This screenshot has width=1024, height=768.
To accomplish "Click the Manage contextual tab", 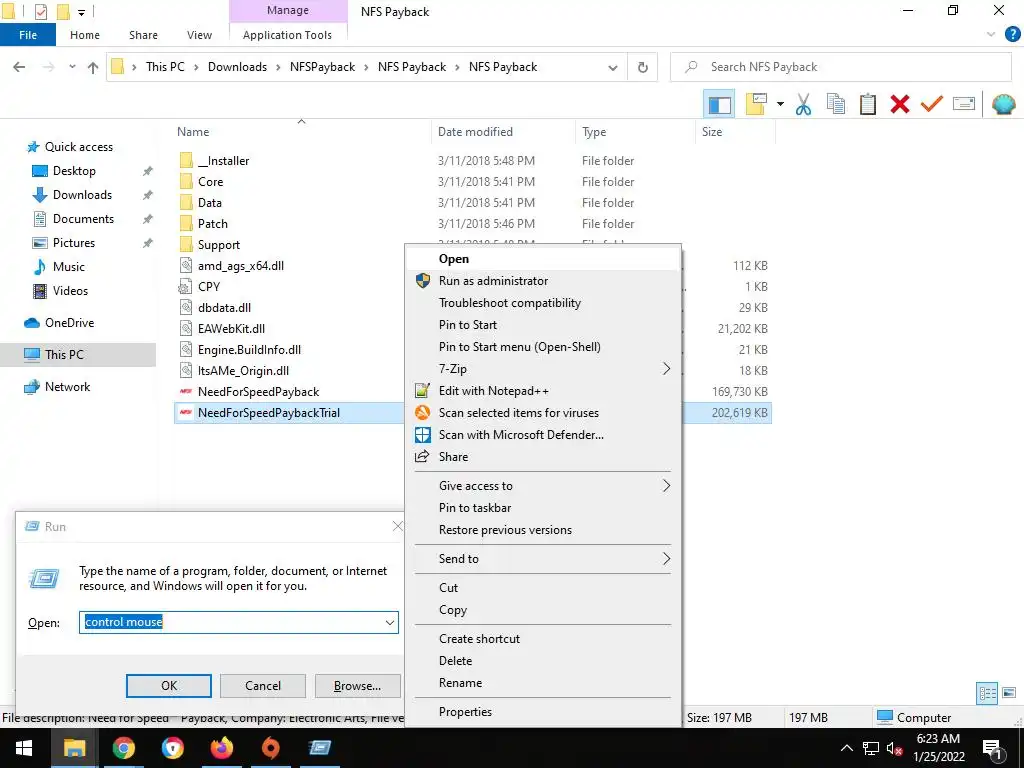I will (x=288, y=10).
